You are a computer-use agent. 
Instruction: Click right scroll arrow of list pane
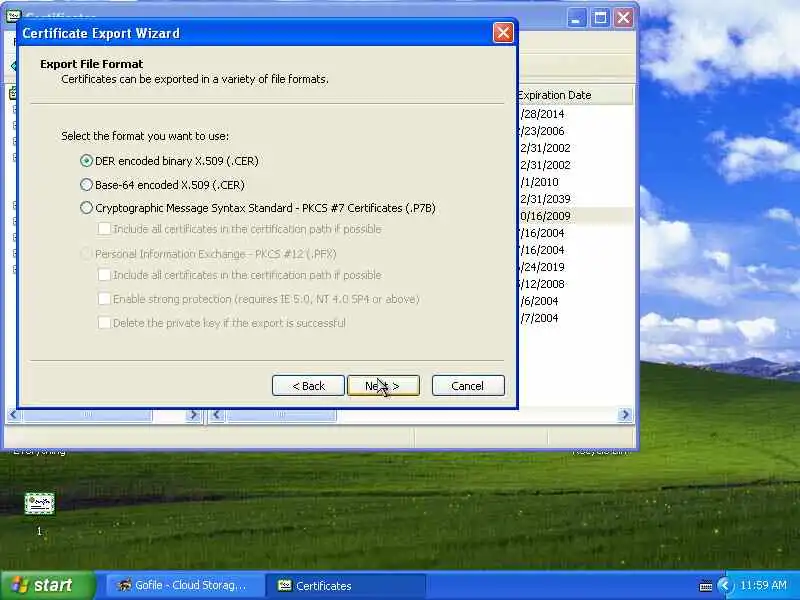626,415
